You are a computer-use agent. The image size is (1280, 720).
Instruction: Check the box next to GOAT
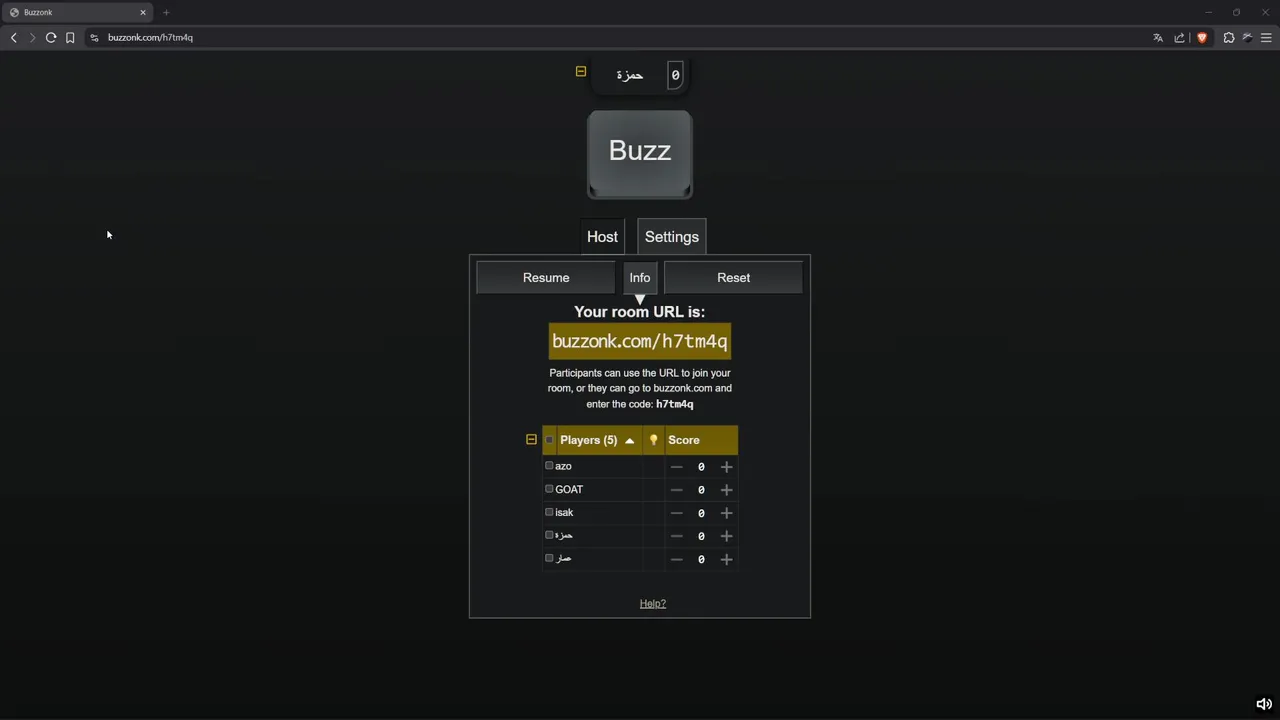549,489
